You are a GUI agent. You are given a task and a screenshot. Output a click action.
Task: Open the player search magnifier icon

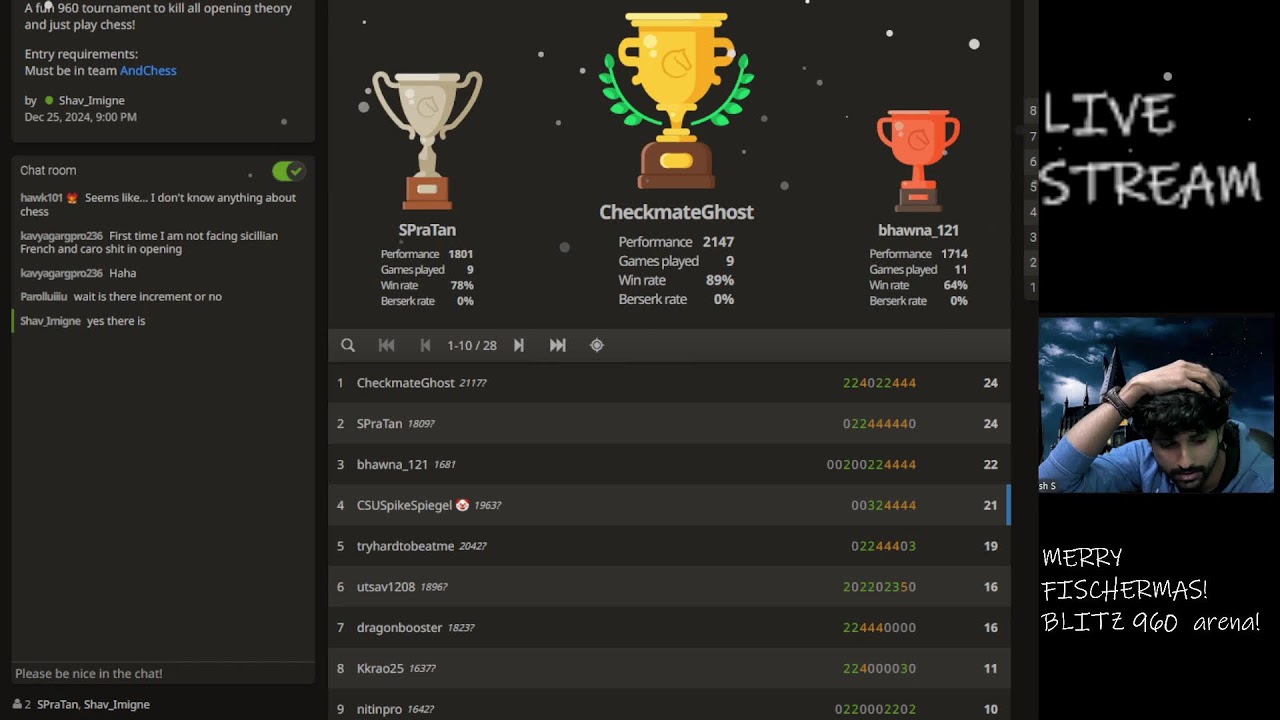(x=348, y=345)
